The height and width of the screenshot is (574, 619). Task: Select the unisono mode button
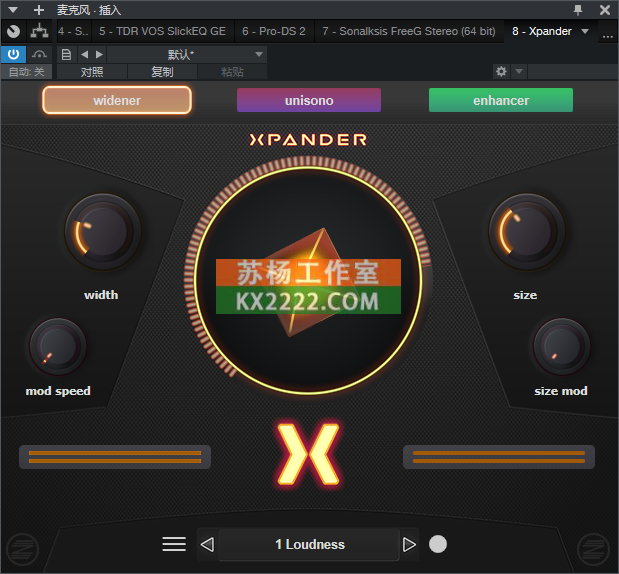pos(309,100)
